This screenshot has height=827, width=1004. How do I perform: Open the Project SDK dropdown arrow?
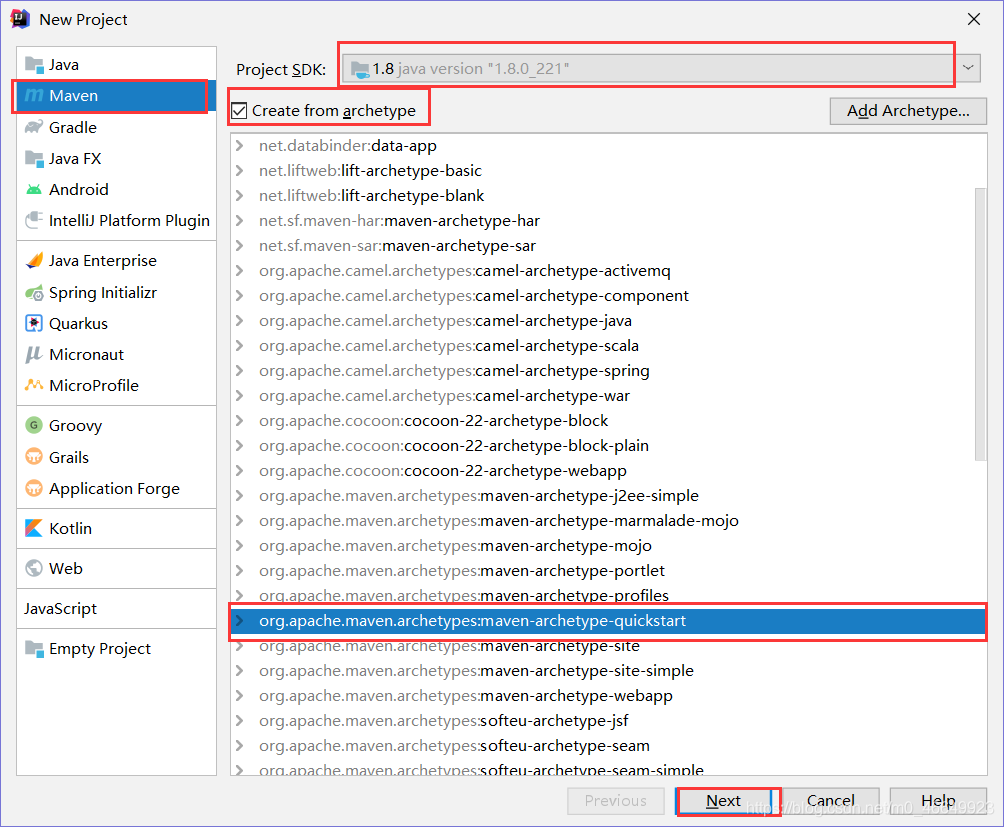click(969, 68)
